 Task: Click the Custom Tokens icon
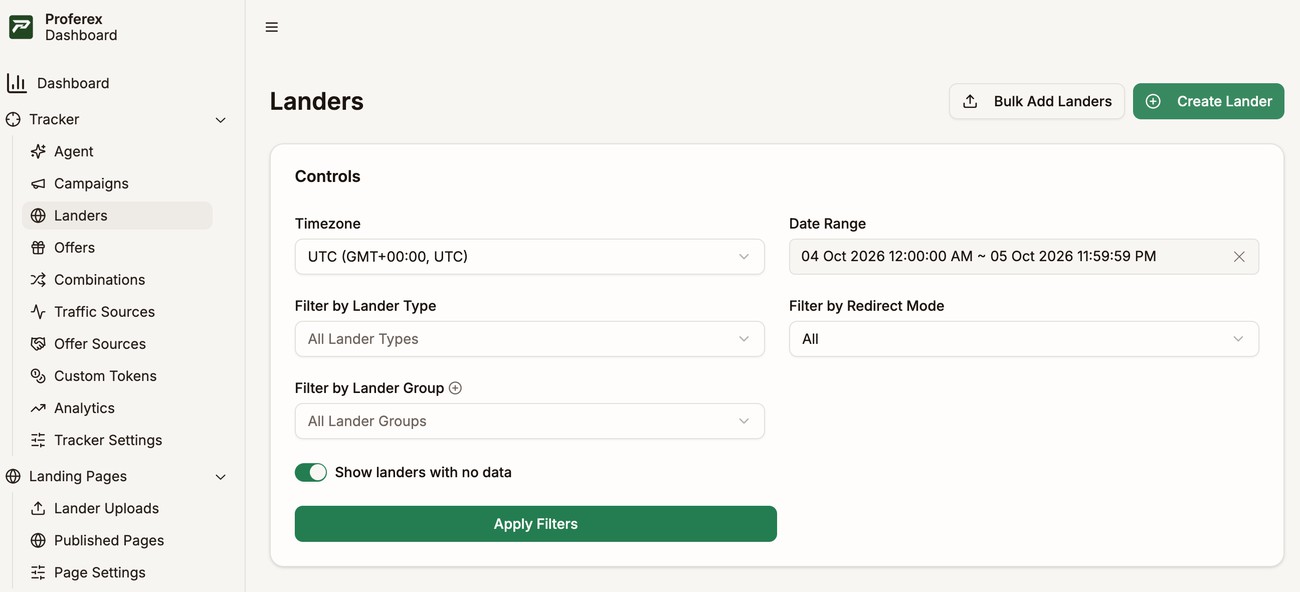click(x=38, y=376)
